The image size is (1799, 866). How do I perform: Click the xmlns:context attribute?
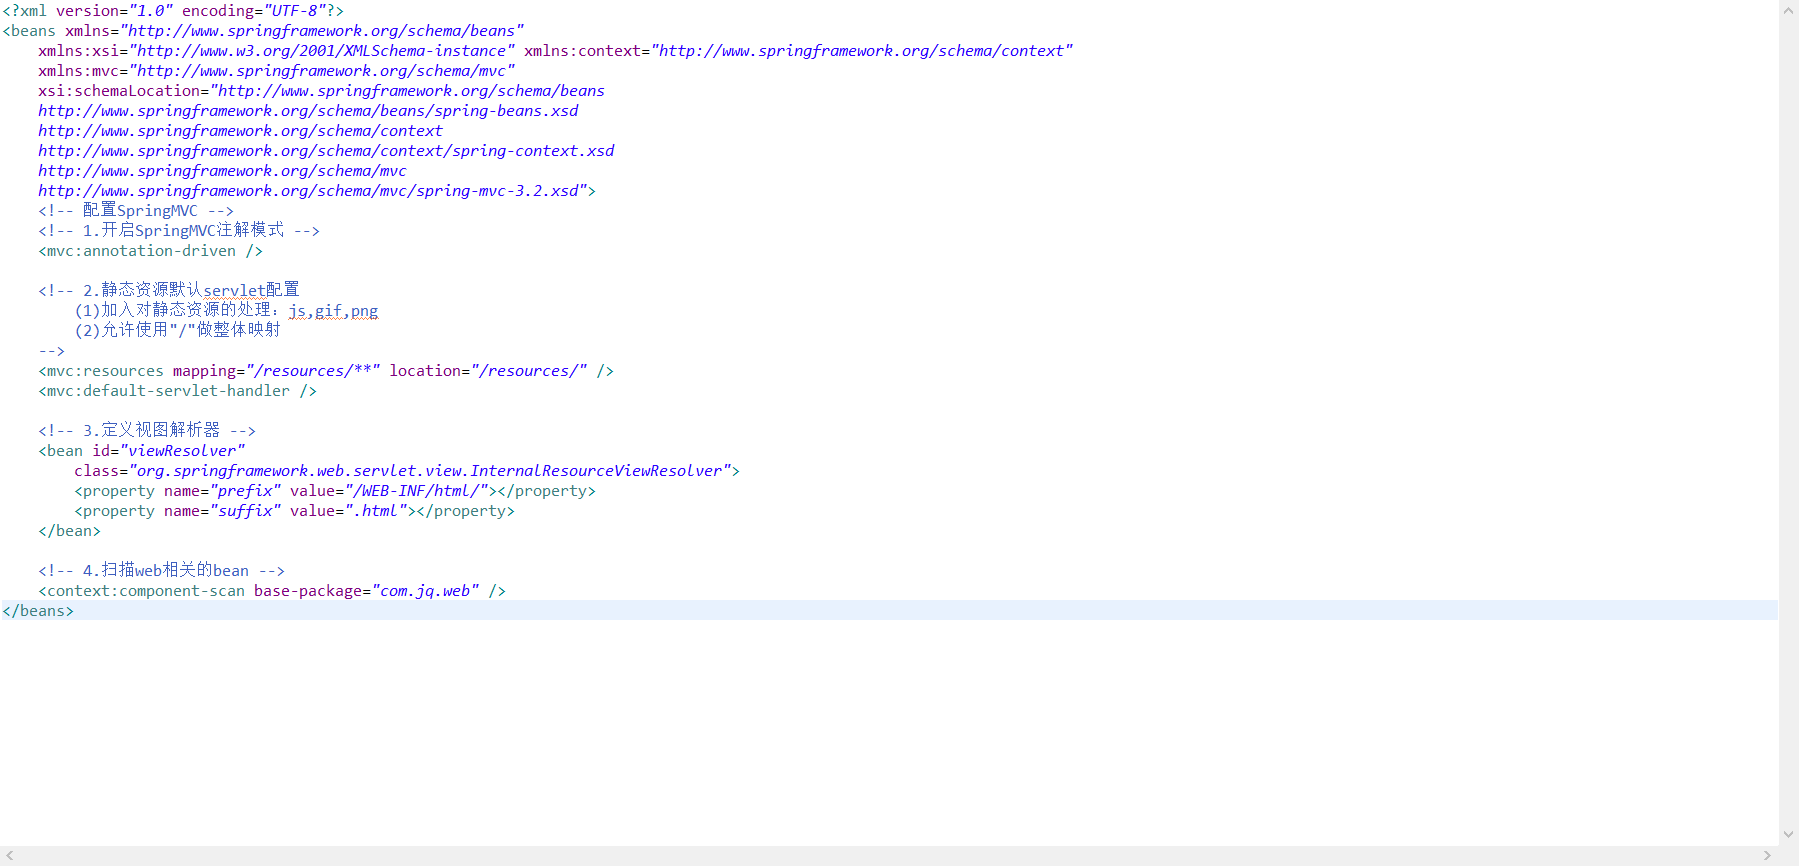pos(798,51)
